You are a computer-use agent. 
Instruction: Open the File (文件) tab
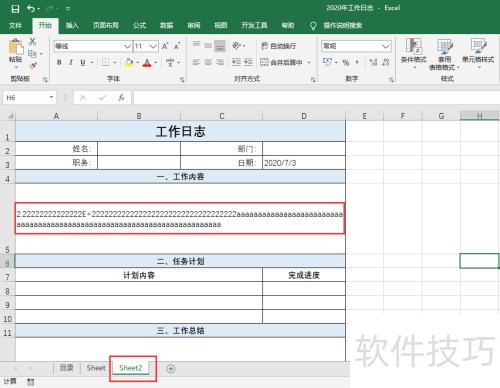pos(15,26)
